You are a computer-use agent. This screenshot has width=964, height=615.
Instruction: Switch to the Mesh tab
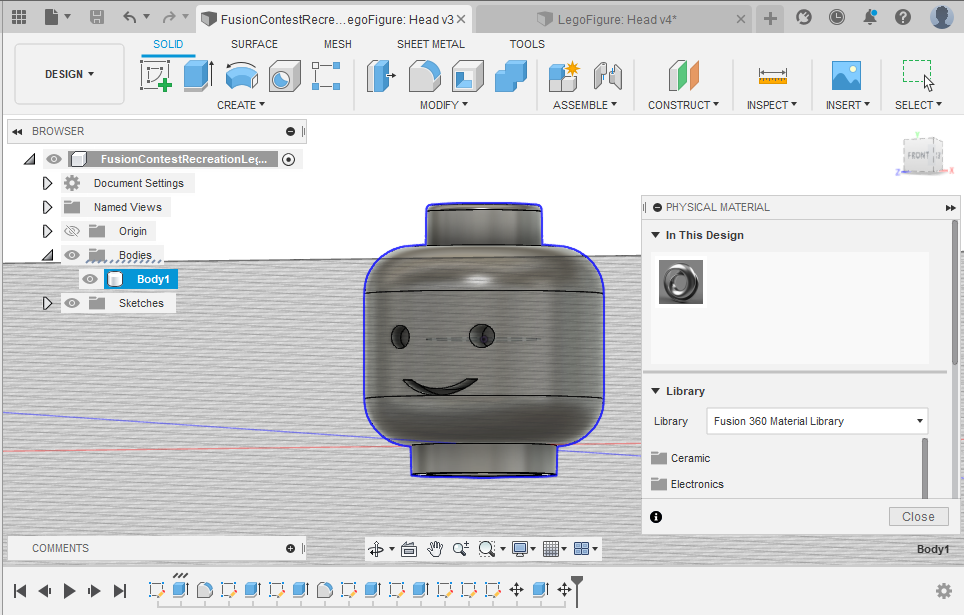[x=338, y=44]
